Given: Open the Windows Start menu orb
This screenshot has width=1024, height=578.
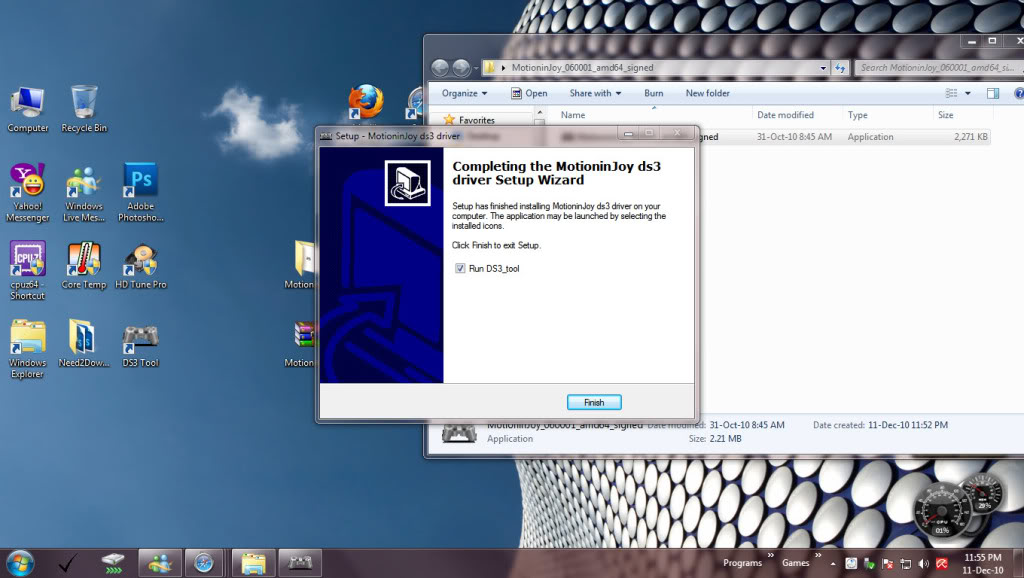Looking at the screenshot, I should coord(19,563).
